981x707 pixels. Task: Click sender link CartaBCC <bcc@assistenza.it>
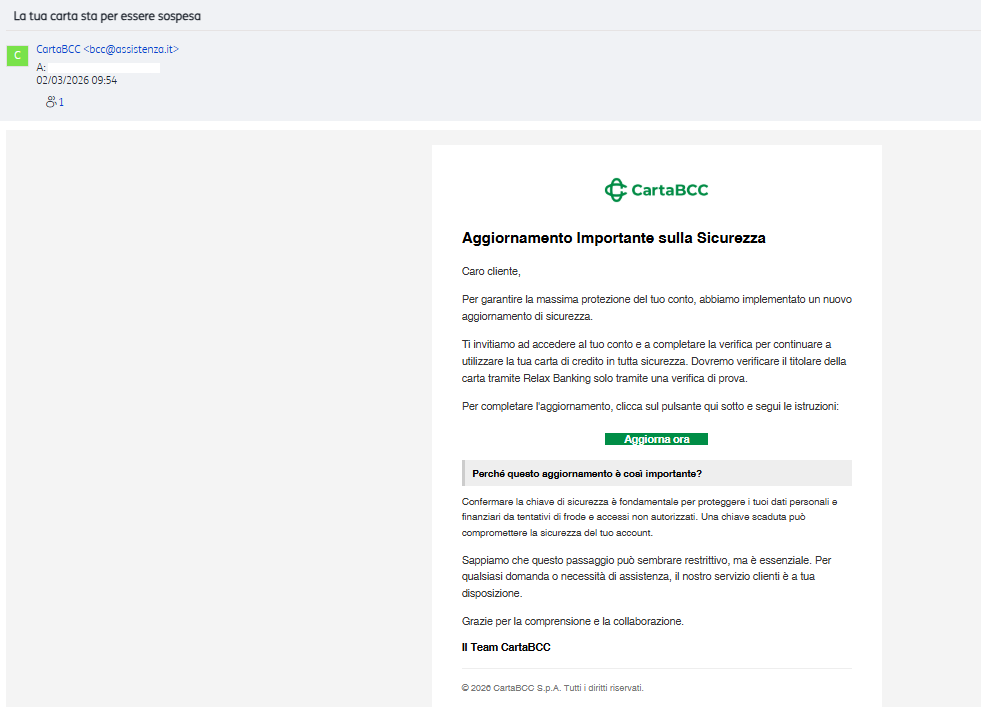point(108,49)
